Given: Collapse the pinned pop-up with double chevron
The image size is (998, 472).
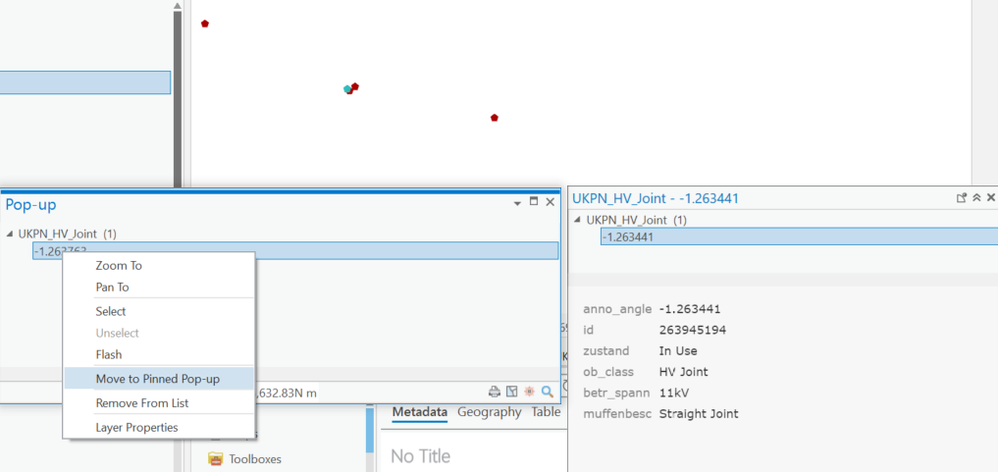Looking at the screenshot, I should click(x=977, y=198).
